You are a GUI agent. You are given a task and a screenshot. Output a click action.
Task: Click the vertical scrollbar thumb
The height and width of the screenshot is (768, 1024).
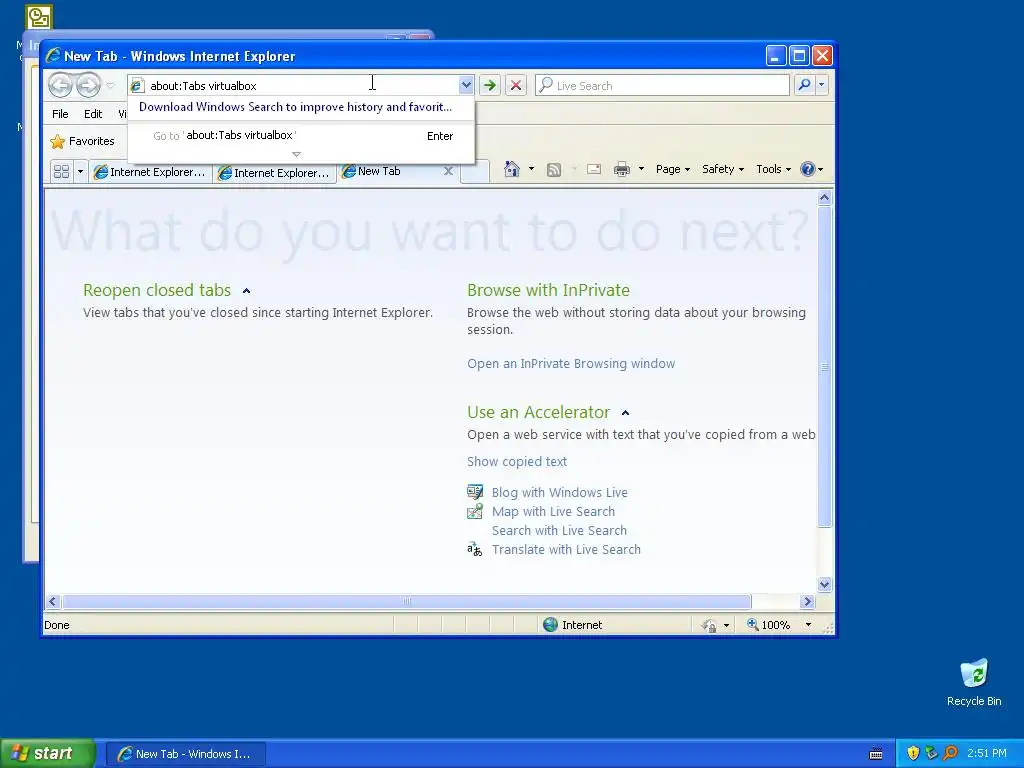point(824,366)
